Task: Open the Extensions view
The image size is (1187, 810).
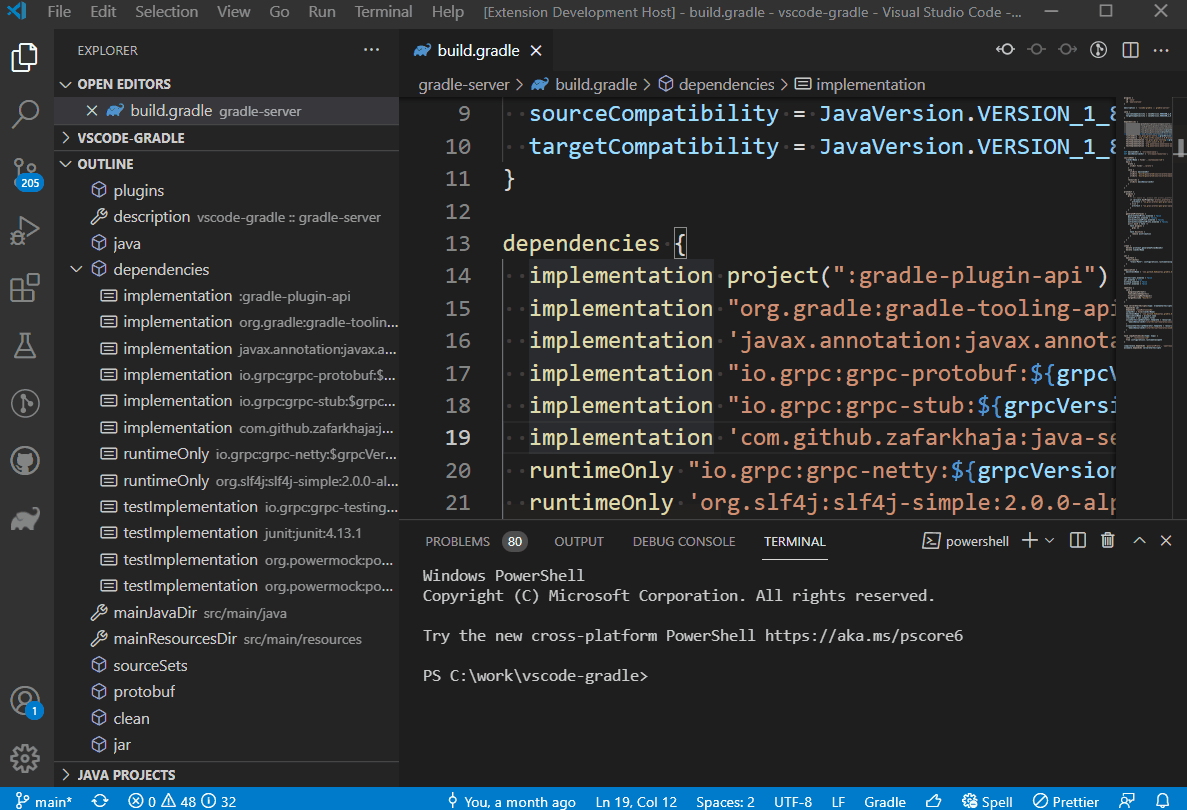Action: coord(25,288)
